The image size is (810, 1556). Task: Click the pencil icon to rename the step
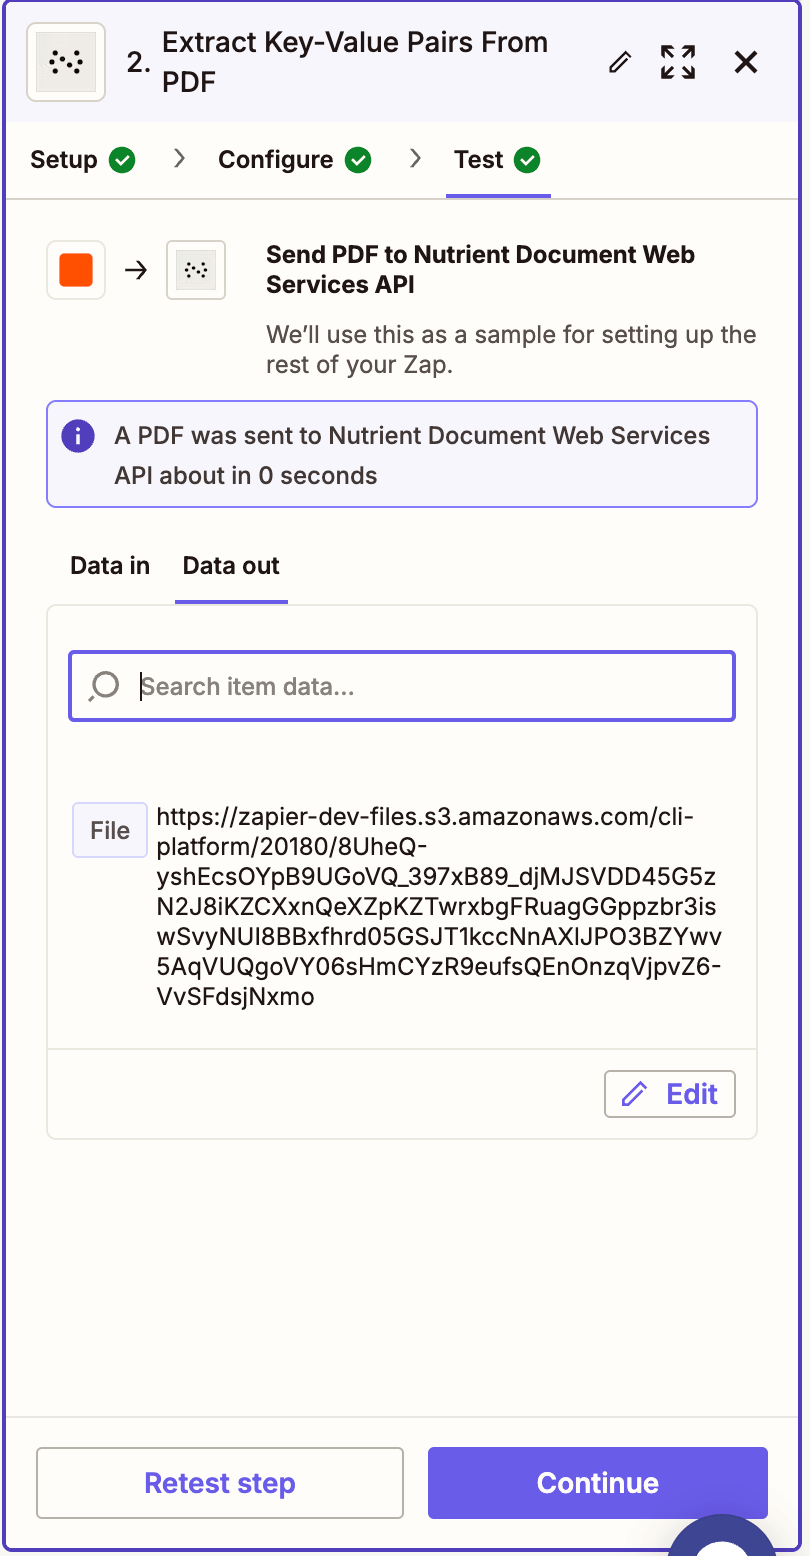click(618, 61)
